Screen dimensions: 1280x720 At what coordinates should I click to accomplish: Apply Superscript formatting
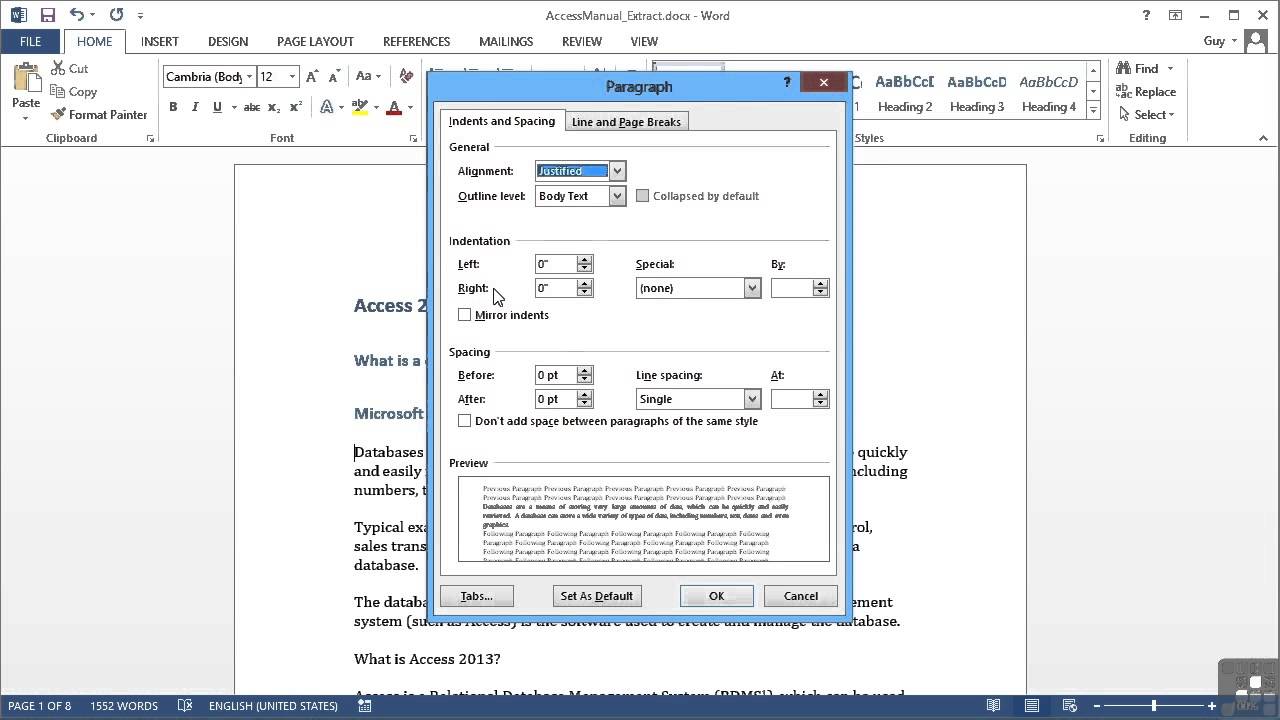tap(296, 107)
